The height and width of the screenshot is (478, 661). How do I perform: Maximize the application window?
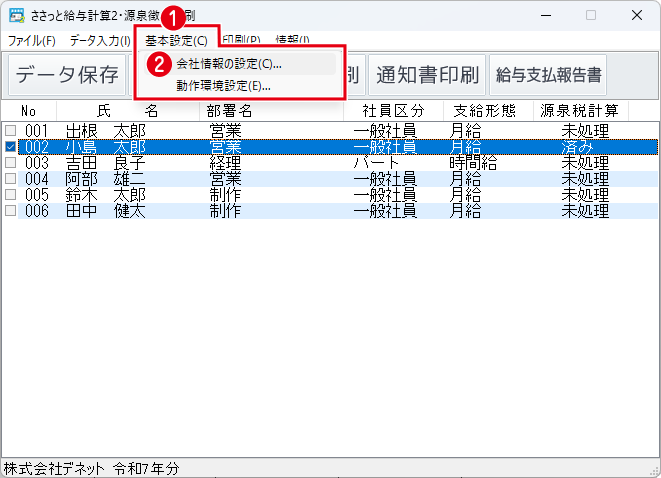coord(590,15)
